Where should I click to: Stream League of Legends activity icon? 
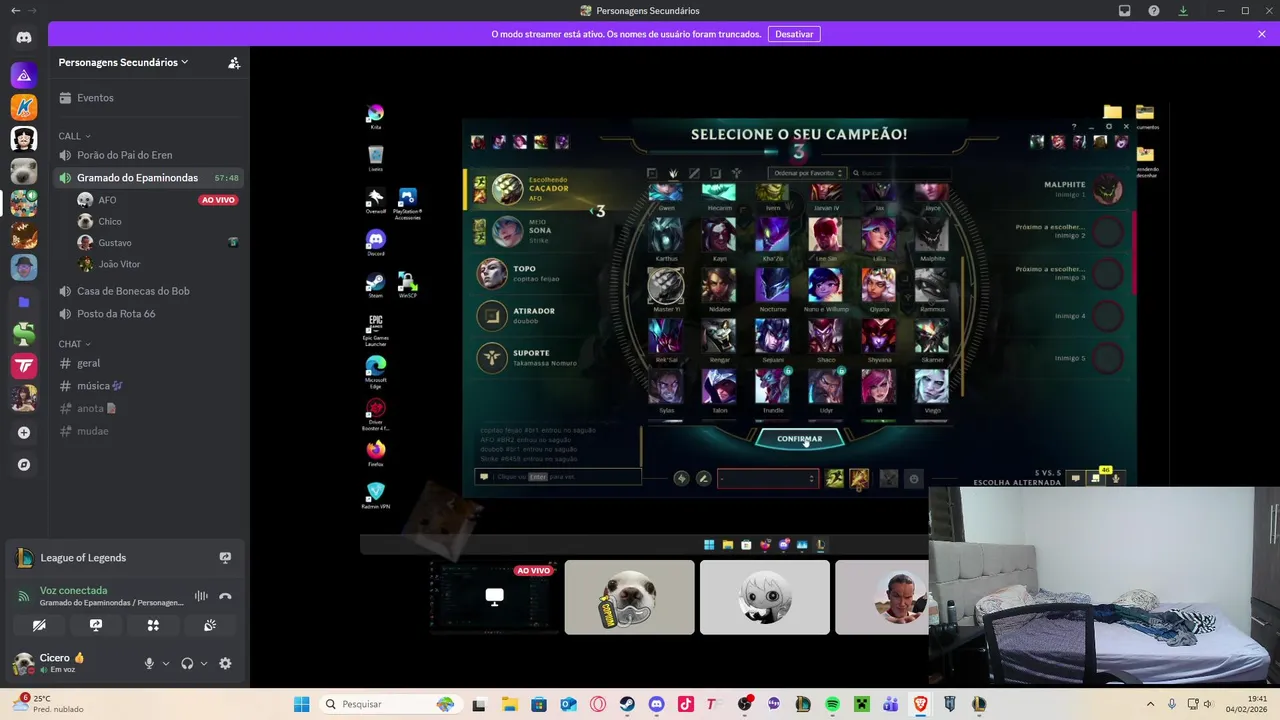point(225,558)
